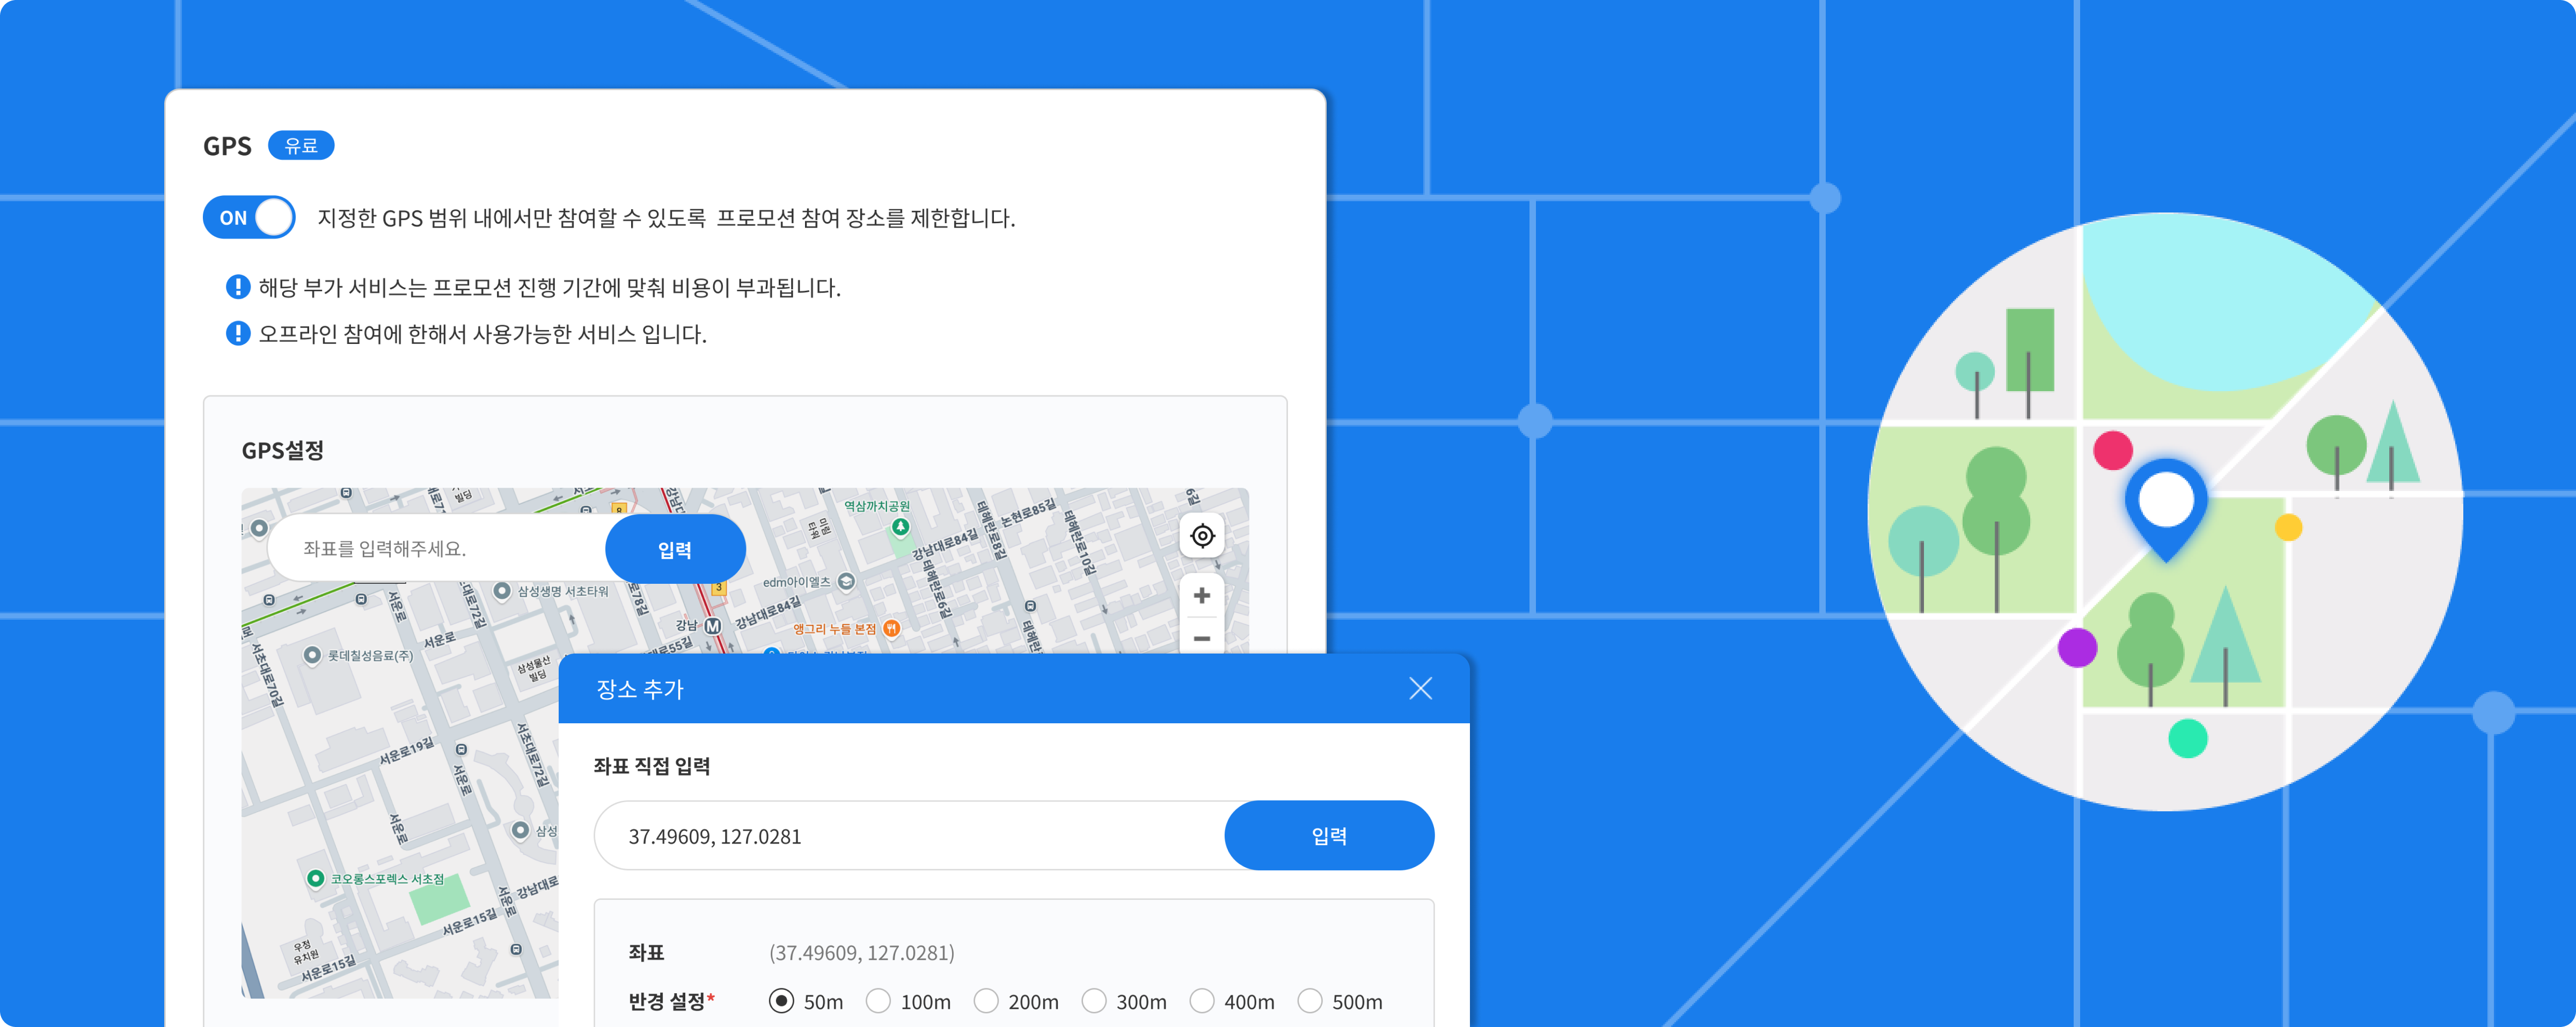This screenshot has width=2576, height=1027.
Task: Zoom out with the map minus button
Action: pos(1202,638)
